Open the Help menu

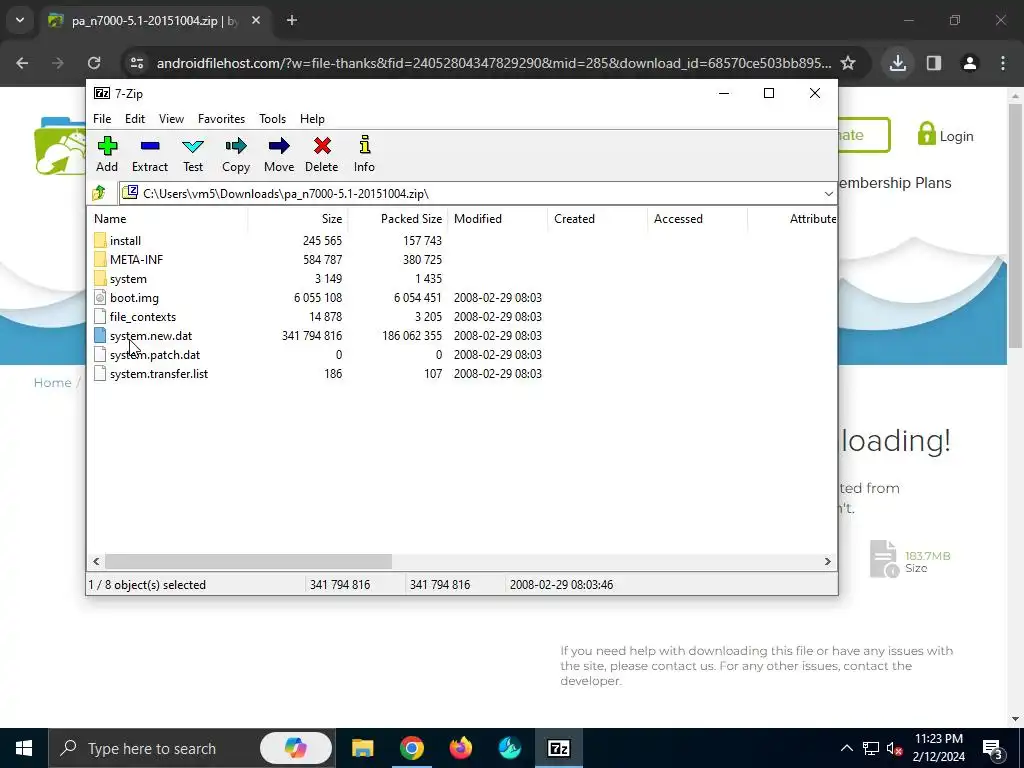click(x=312, y=119)
